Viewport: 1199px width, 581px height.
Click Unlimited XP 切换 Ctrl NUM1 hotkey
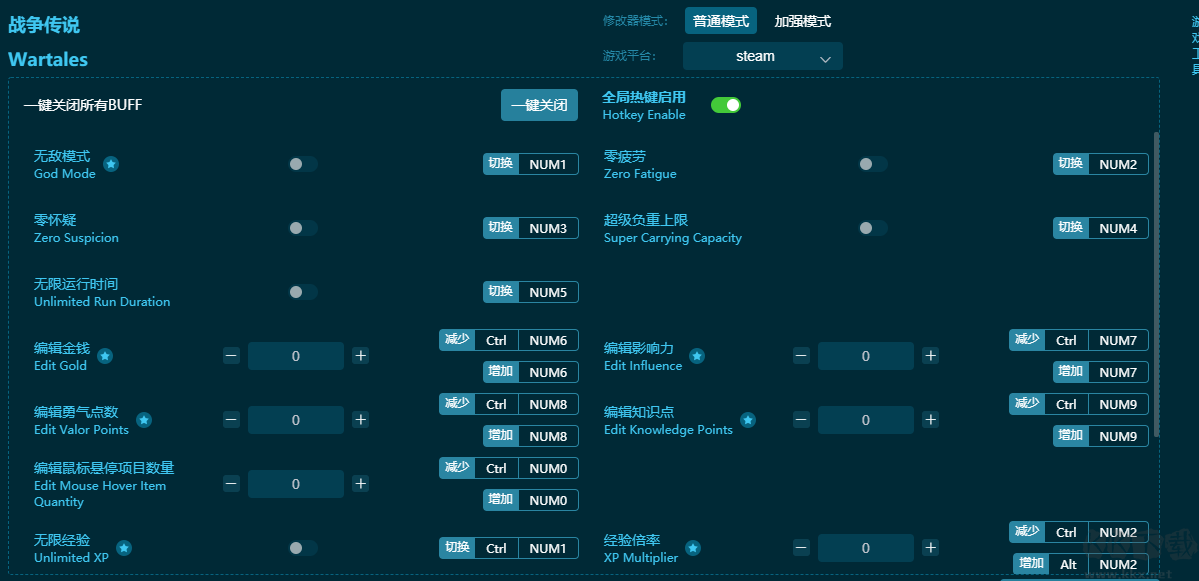pyautogui.click(x=509, y=548)
